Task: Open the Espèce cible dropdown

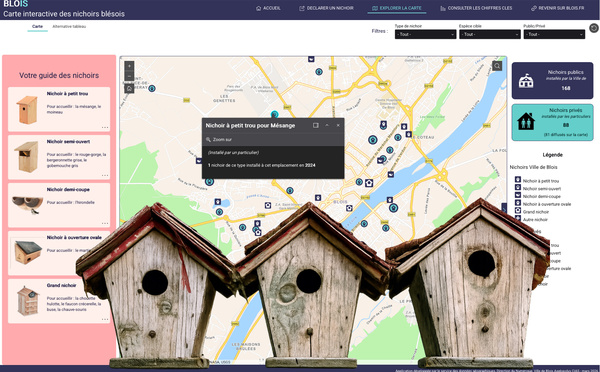Action: tap(490, 34)
